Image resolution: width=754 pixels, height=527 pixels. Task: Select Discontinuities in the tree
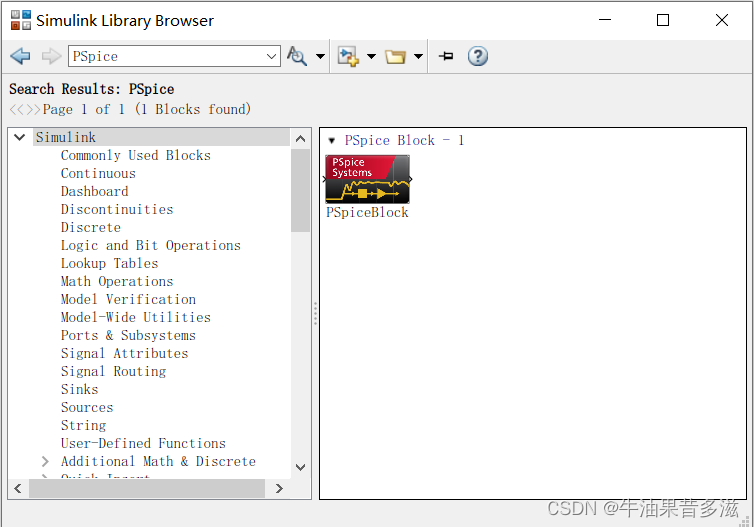pos(117,209)
